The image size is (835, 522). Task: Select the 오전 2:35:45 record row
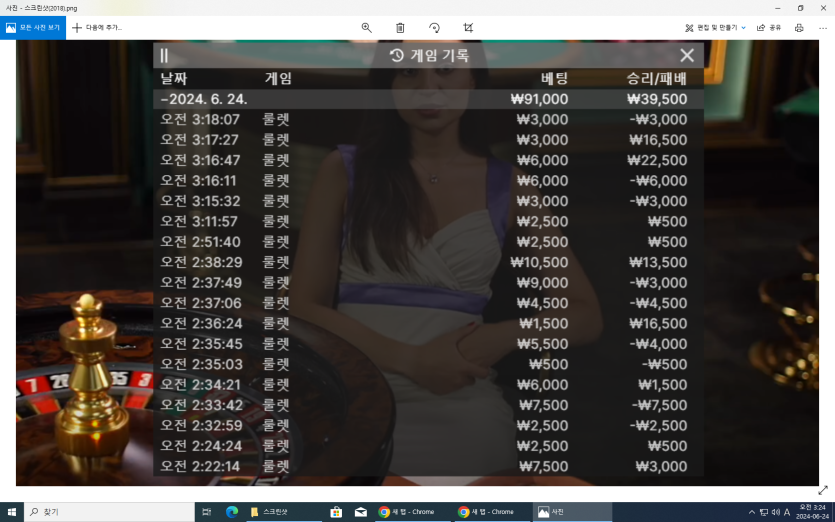[428, 344]
